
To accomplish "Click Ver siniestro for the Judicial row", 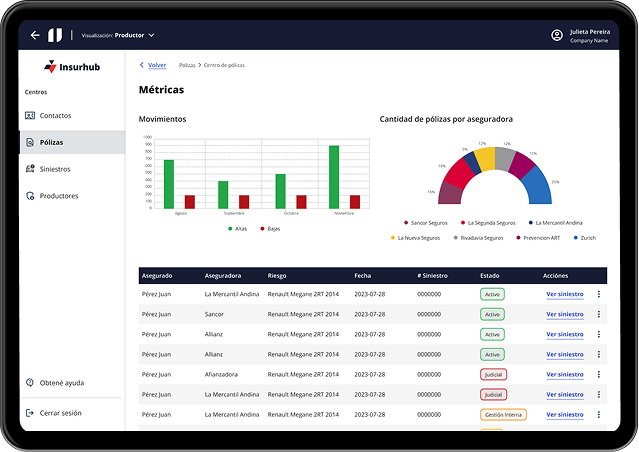I will pyautogui.click(x=564, y=374).
